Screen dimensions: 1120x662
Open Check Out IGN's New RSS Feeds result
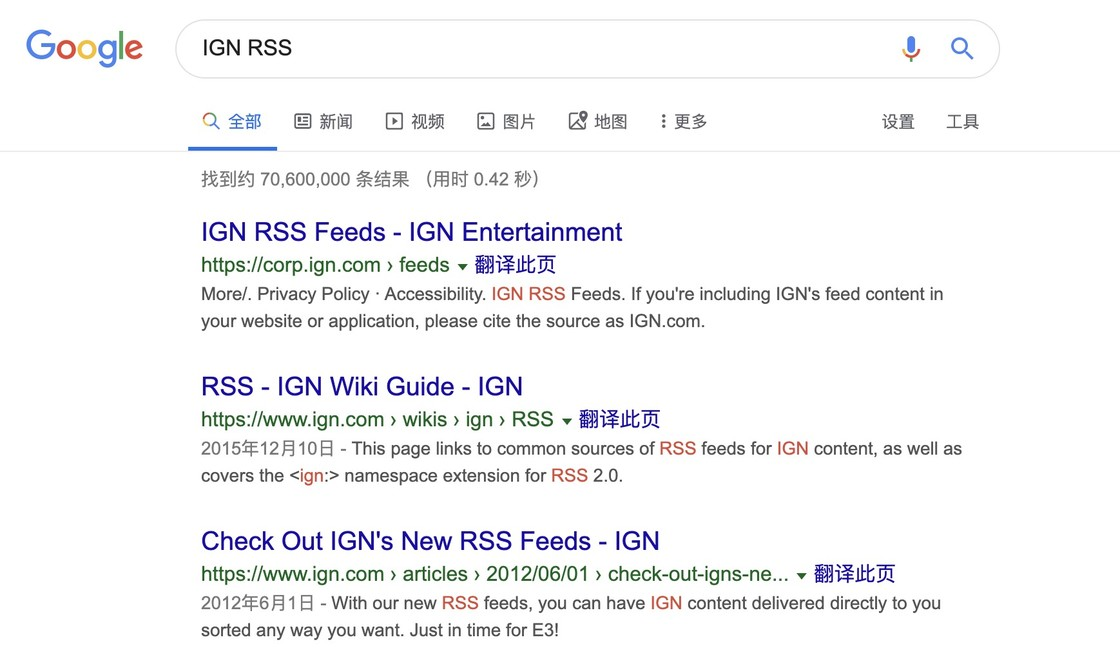(430, 541)
